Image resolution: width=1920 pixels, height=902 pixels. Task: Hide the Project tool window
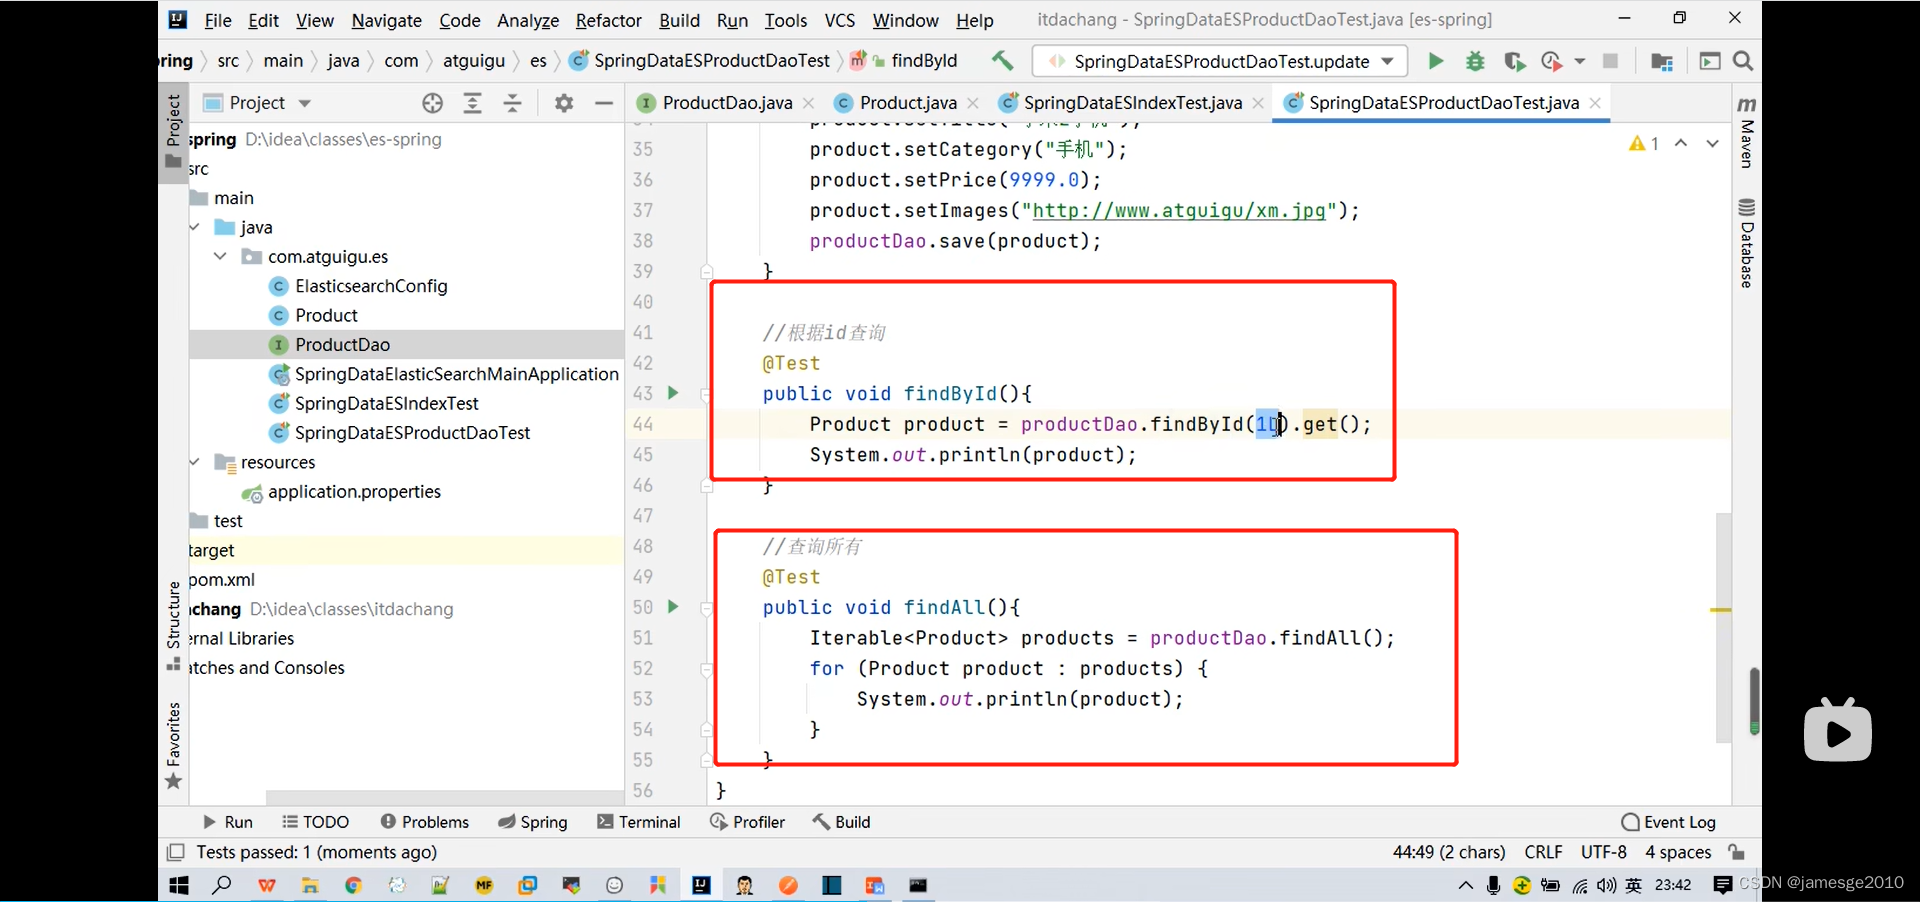(604, 103)
